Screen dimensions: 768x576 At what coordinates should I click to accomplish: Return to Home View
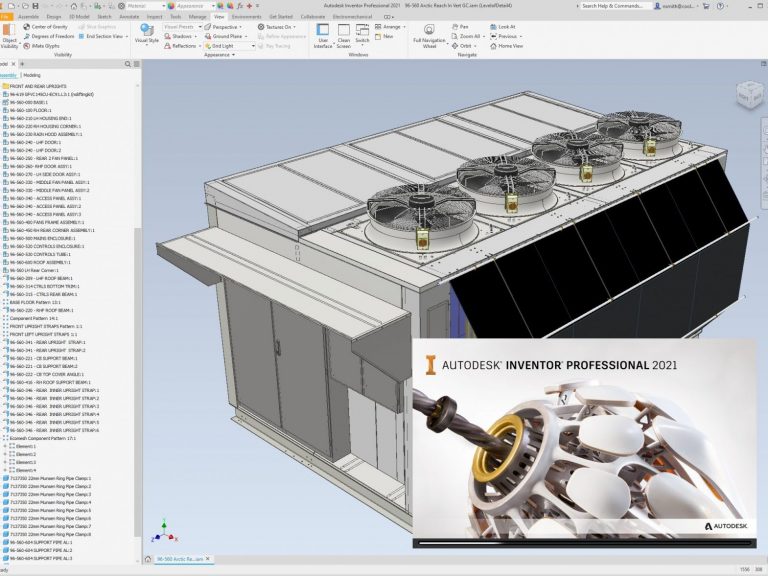tap(506, 46)
